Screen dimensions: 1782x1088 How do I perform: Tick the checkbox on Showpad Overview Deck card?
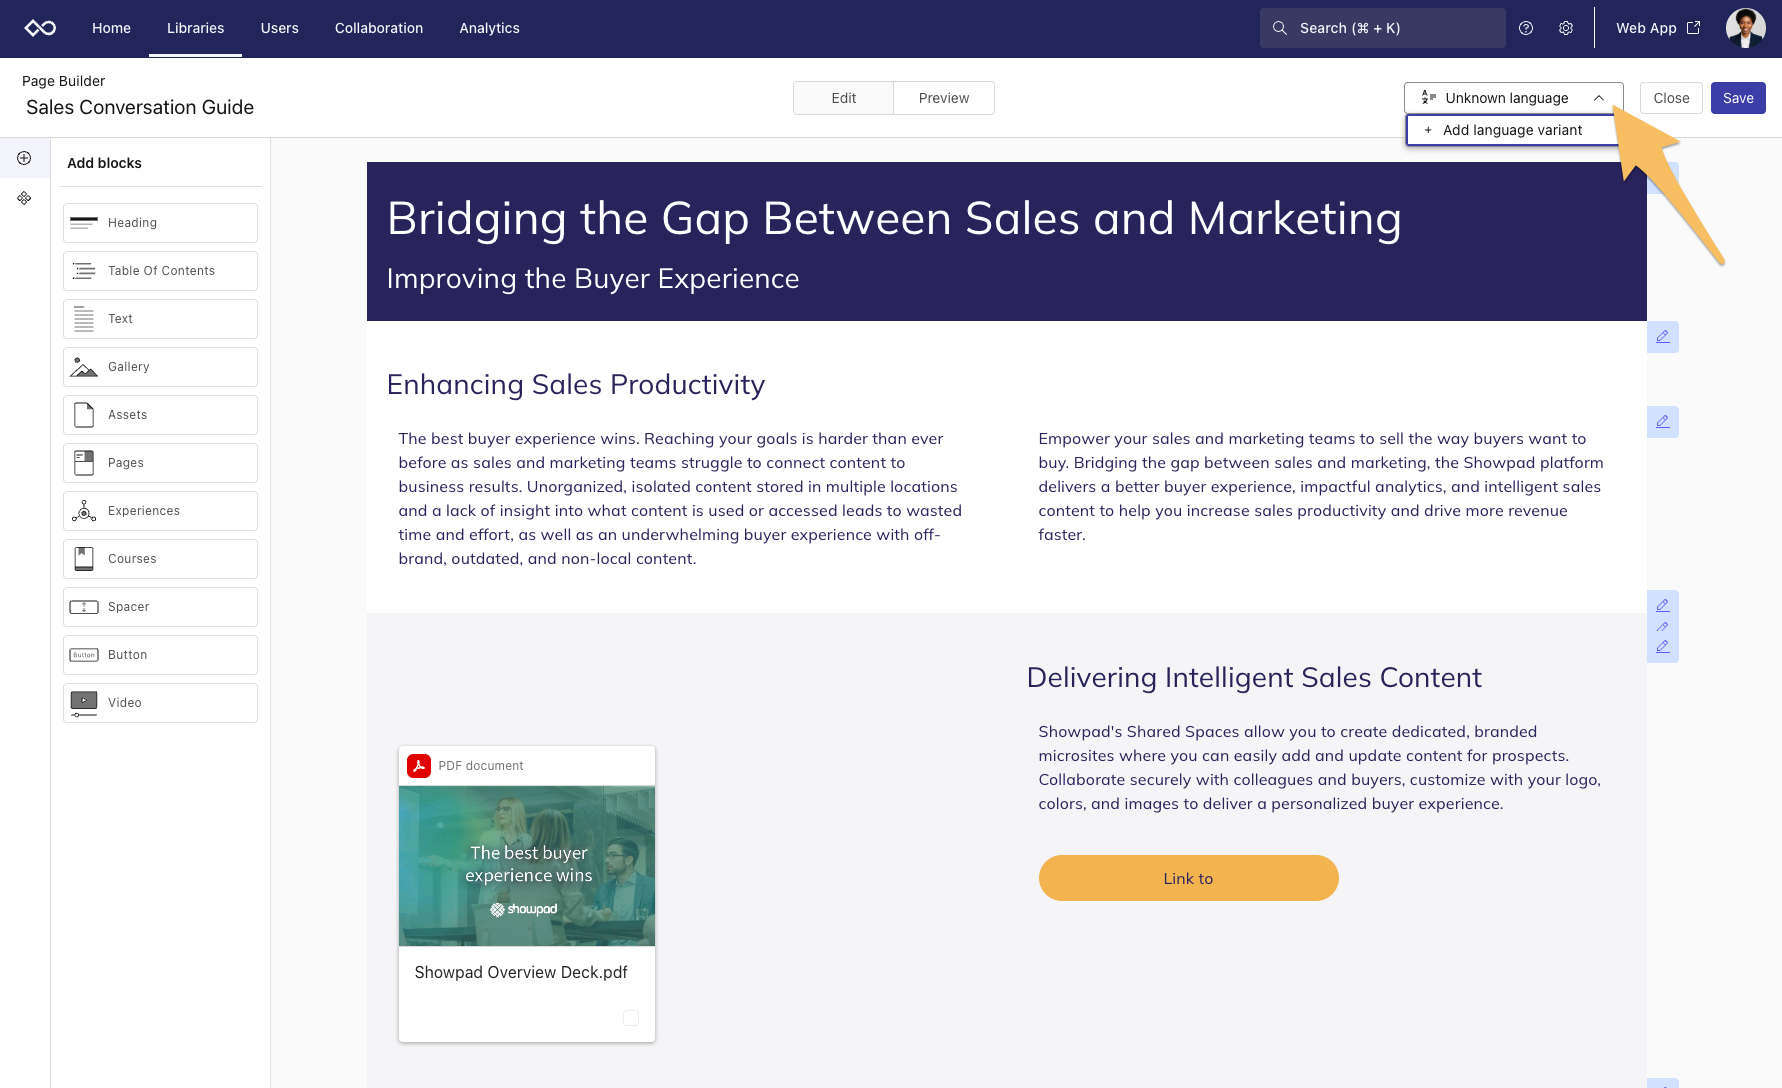[631, 1018]
